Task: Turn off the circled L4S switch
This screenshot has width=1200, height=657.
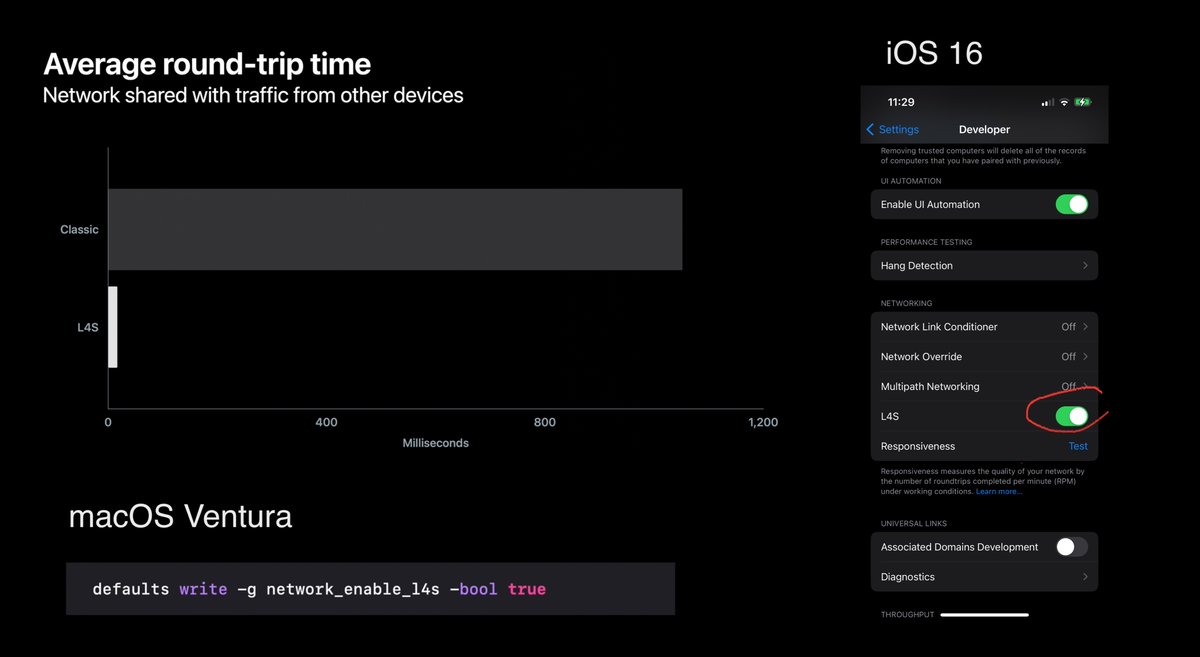Action: [1072, 416]
